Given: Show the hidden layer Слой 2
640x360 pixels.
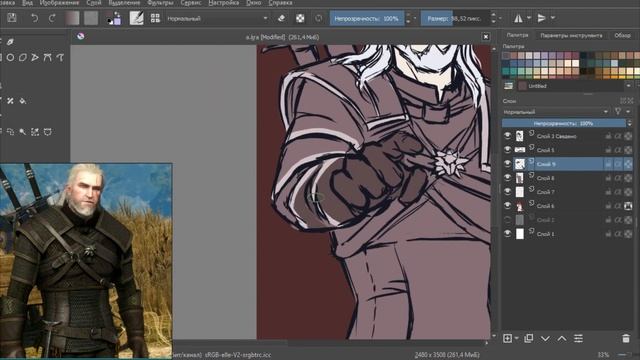Looking at the screenshot, I should 507,220.
